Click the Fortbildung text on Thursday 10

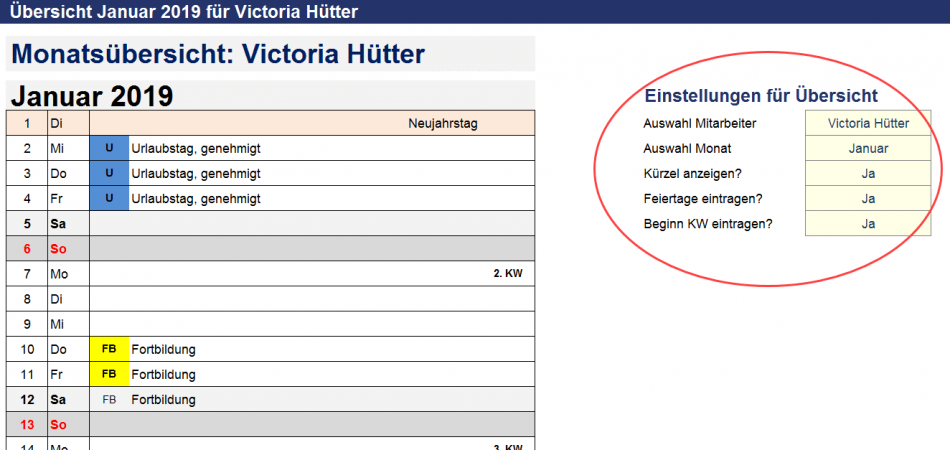point(163,349)
